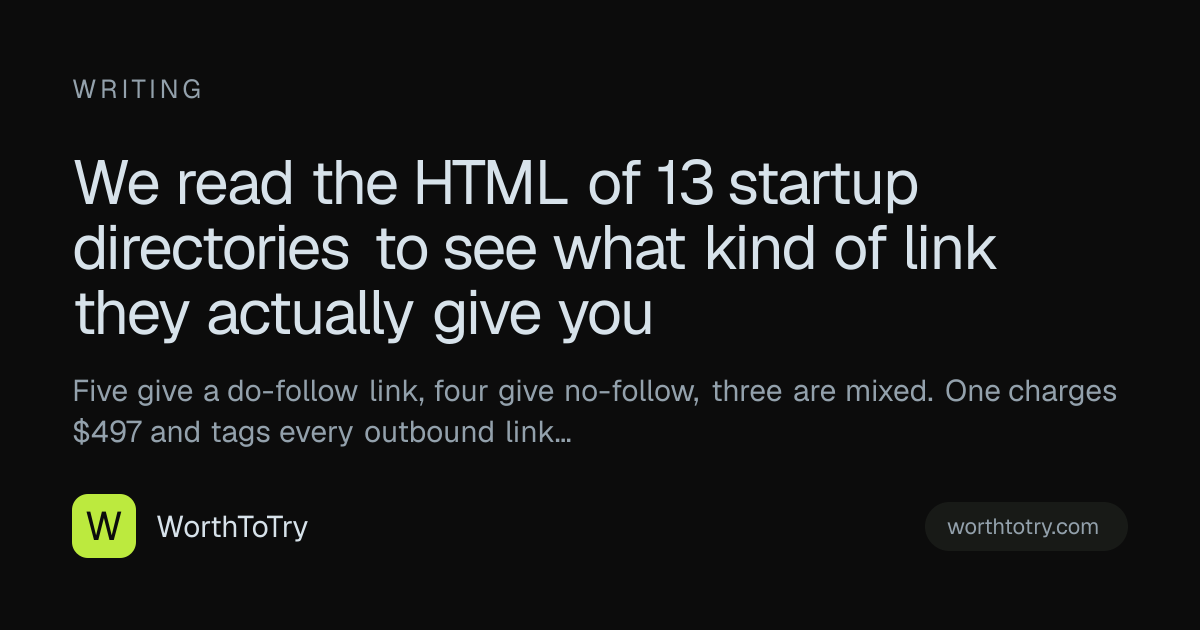Click the WorthToTry brand name
Viewport: 1200px width, 630px height.
click(232, 527)
